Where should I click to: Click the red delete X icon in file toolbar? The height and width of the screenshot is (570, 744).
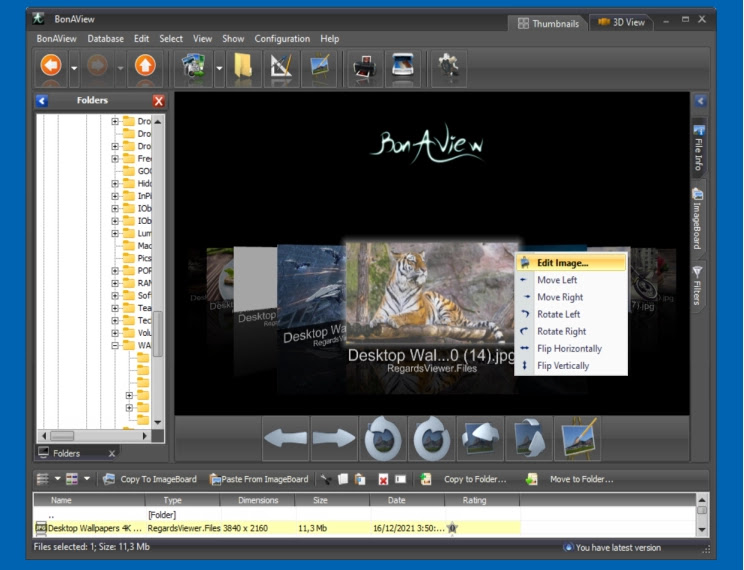[x=383, y=480]
